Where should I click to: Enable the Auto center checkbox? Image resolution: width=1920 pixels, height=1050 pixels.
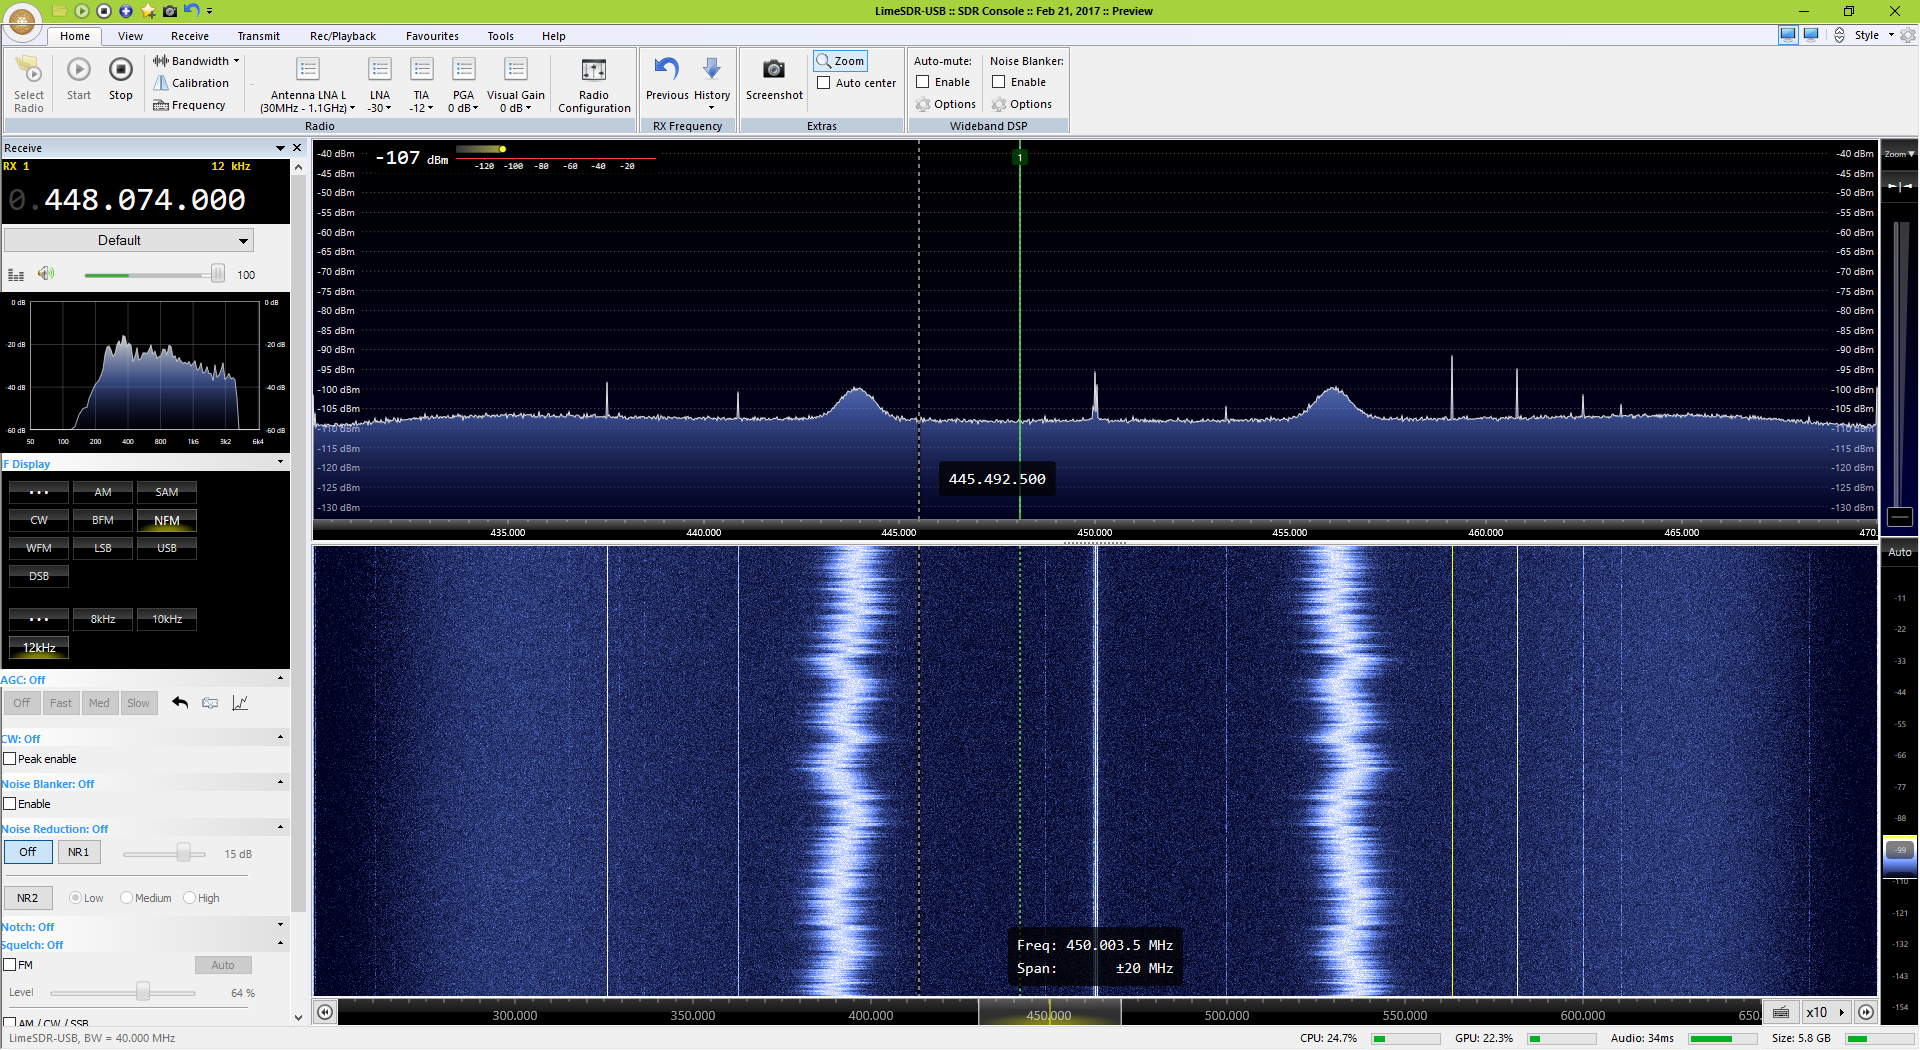[x=824, y=83]
